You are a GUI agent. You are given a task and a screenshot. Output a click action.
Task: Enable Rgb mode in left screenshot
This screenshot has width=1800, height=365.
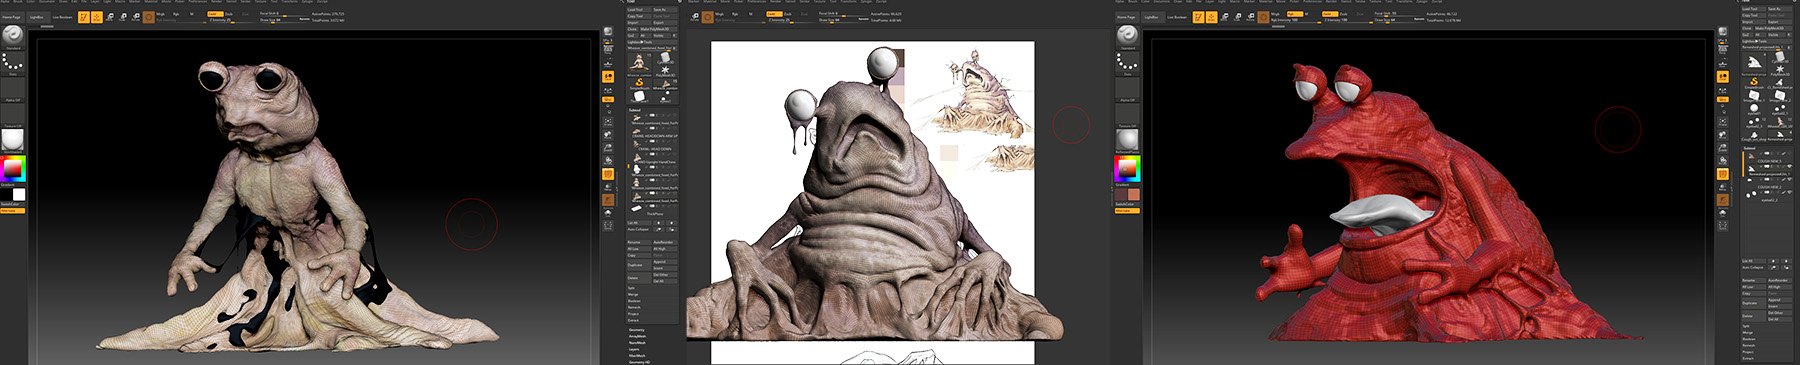pyautogui.click(x=176, y=14)
